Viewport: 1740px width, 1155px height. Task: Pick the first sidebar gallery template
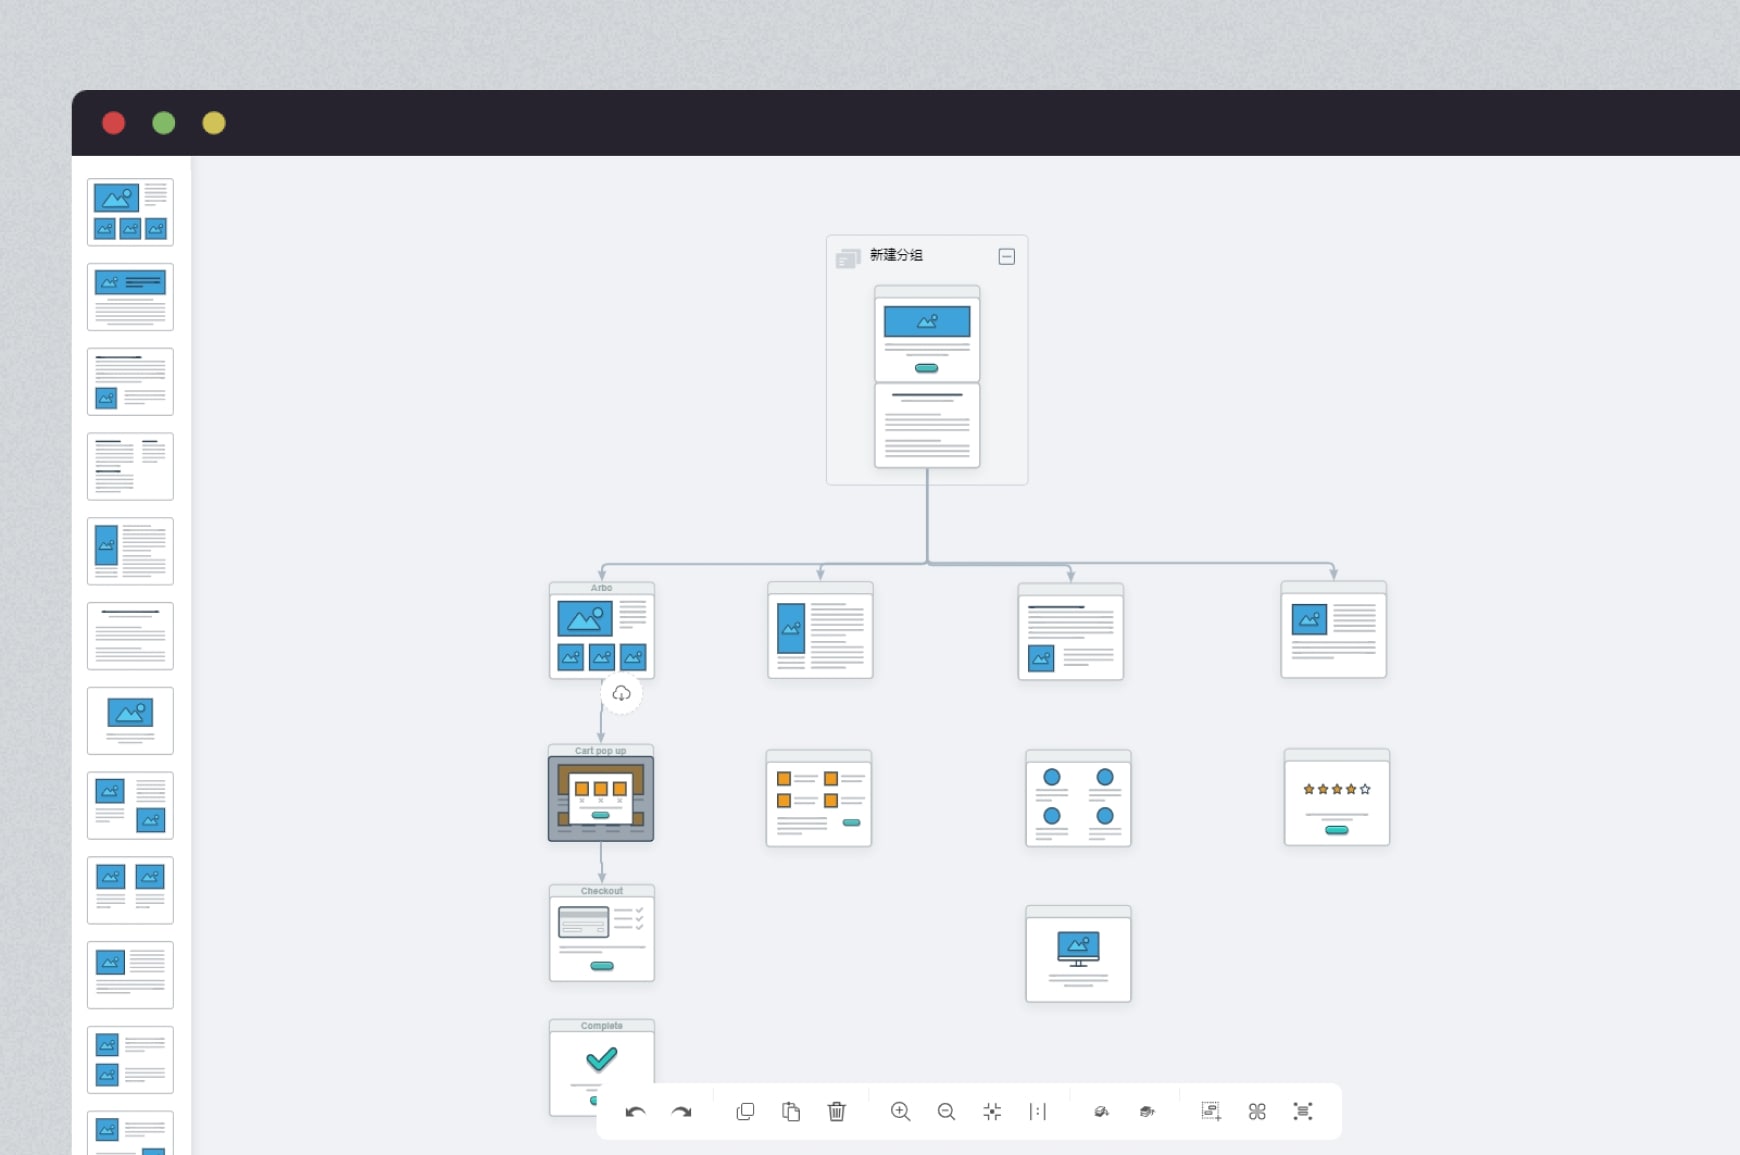130,212
